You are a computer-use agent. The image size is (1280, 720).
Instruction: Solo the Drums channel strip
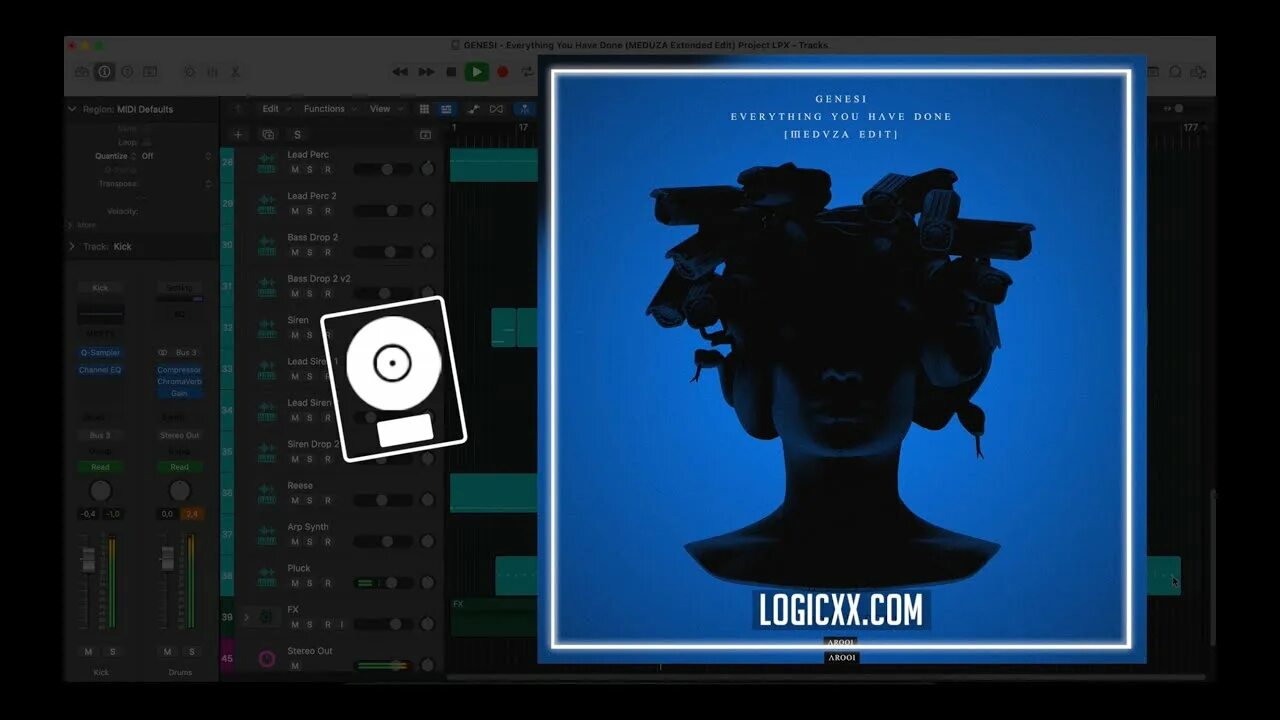[x=190, y=652]
